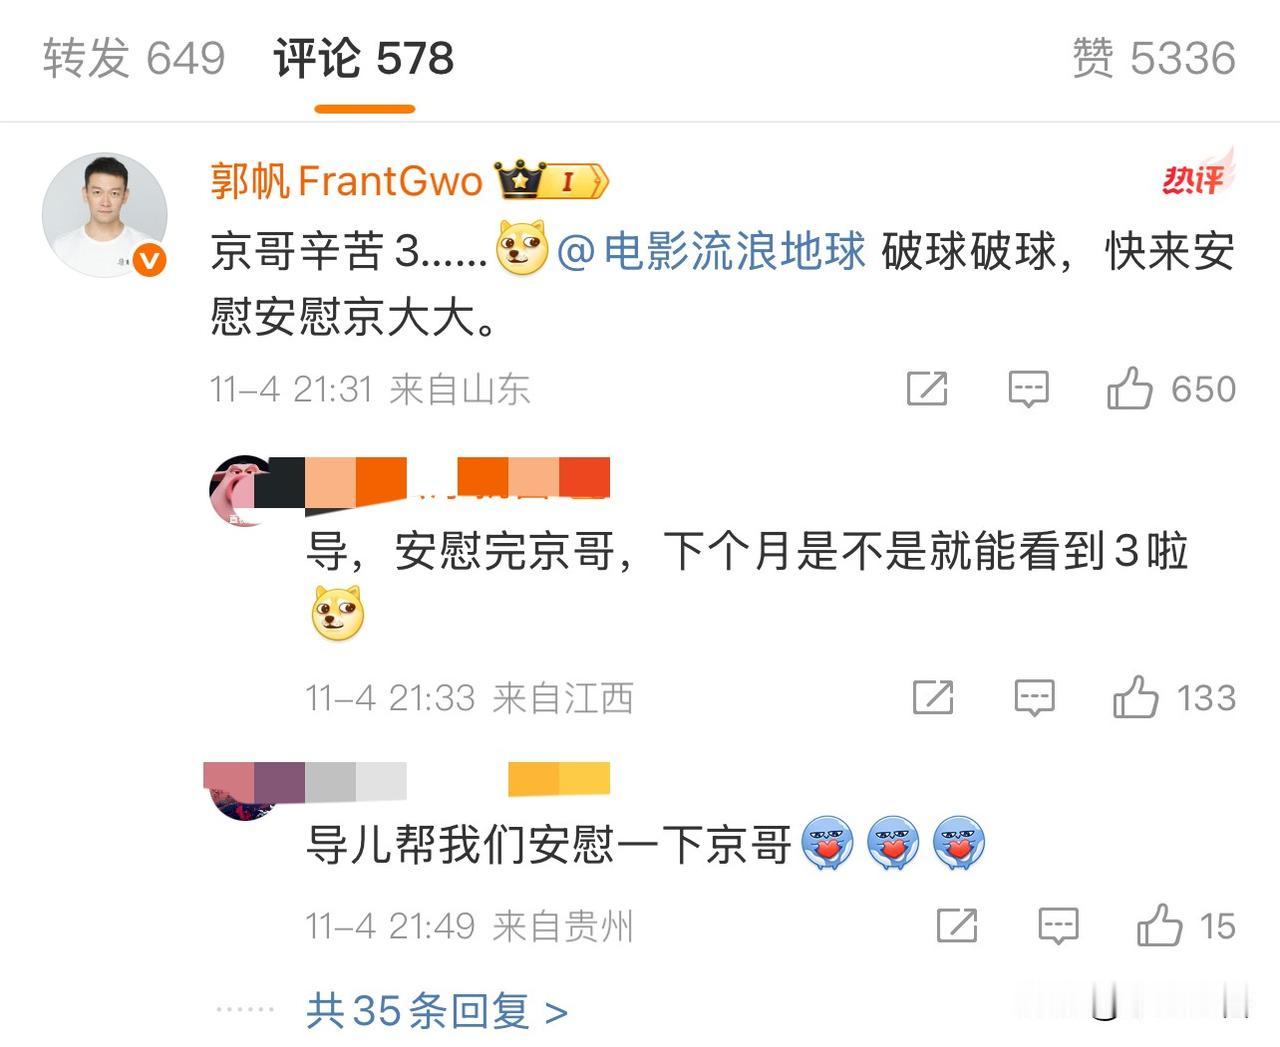Share the 贵州 reply via forward icon
This screenshot has width=1280, height=1047.
tap(957, 925)
